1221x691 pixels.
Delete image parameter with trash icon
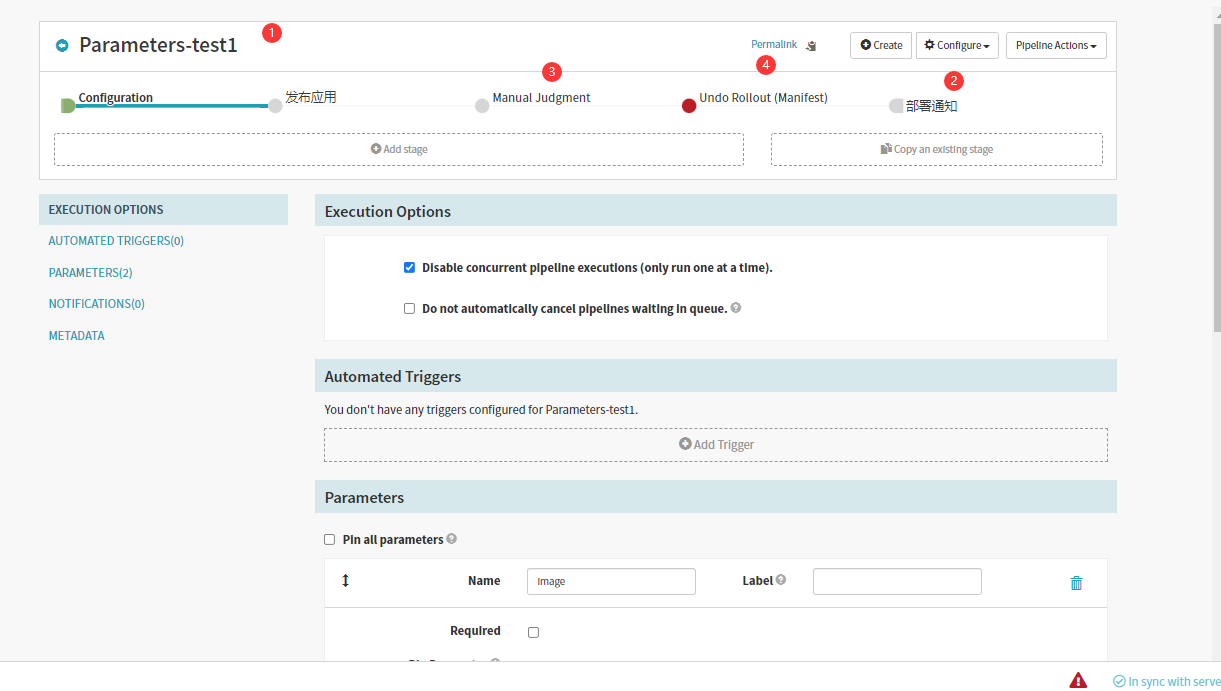[x=1076, y=583]
